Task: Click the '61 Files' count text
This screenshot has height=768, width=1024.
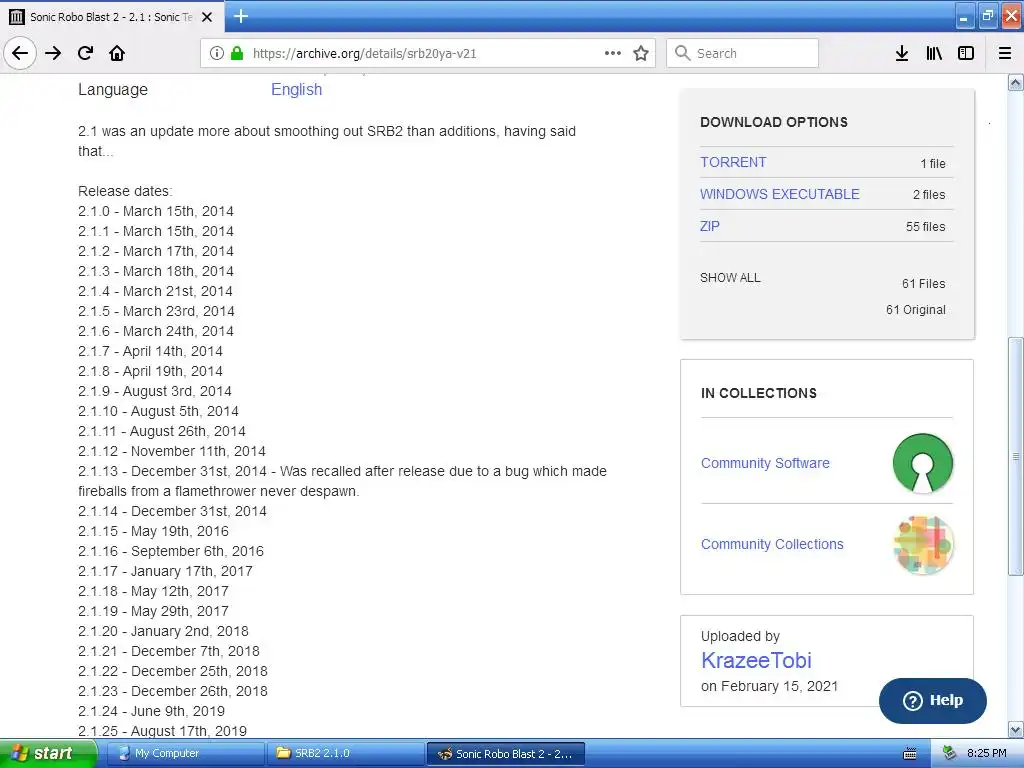Action: point(923,283)
